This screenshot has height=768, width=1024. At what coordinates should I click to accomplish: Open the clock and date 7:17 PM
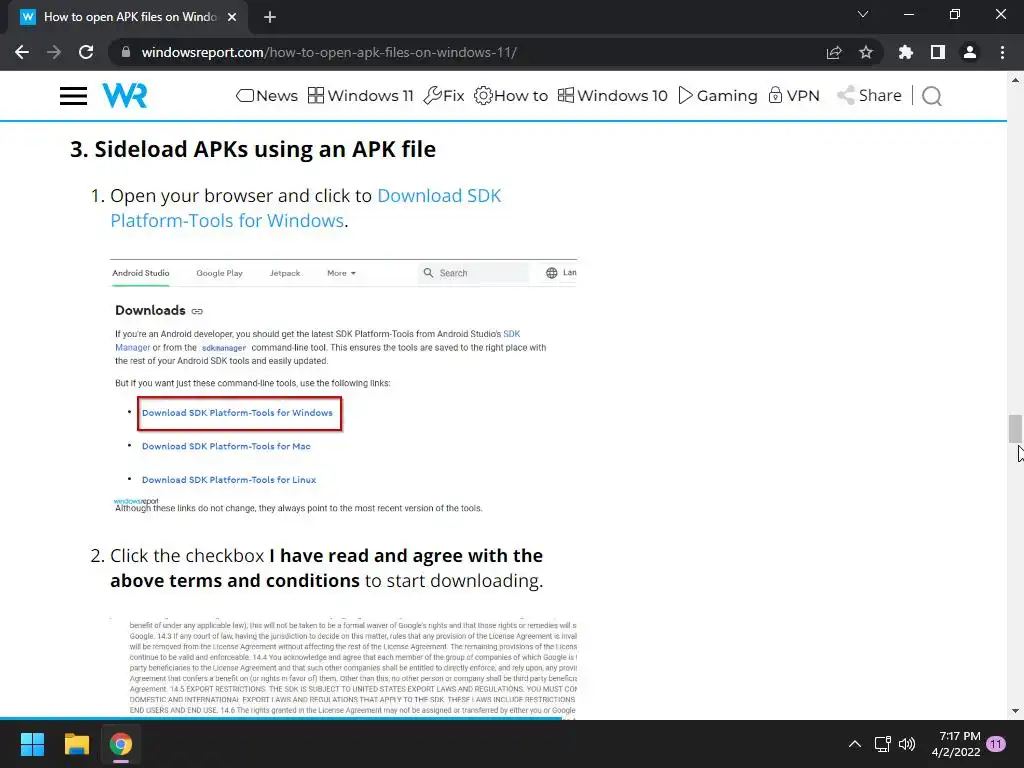click(956, 744)
